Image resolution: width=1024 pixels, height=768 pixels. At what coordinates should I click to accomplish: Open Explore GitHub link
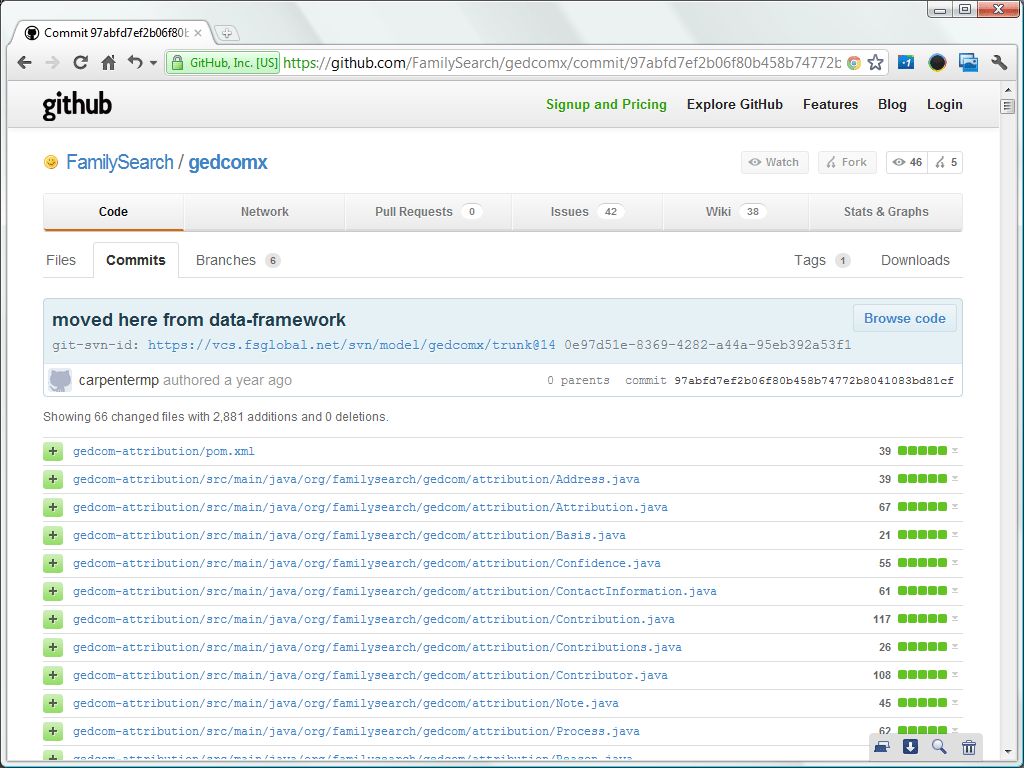click(x=735, y=104)
